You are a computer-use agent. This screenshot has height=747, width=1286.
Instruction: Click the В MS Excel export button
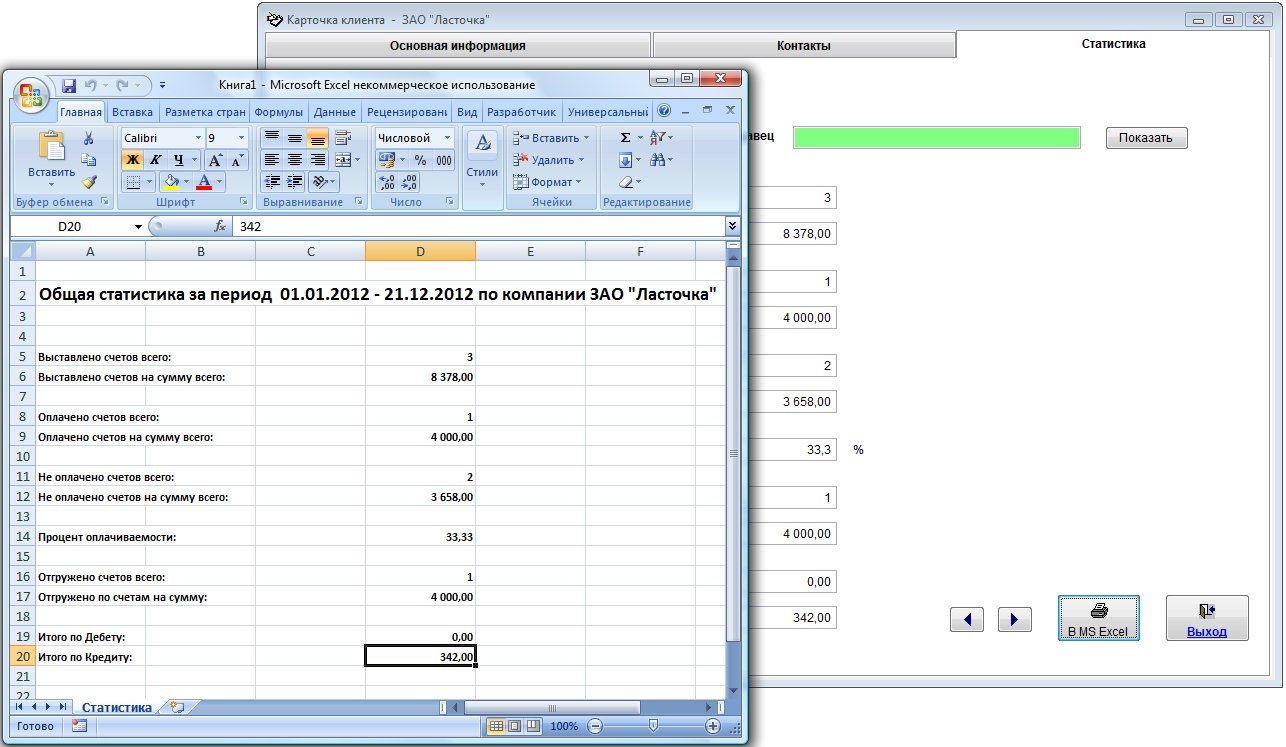(x=1098, y=617)
